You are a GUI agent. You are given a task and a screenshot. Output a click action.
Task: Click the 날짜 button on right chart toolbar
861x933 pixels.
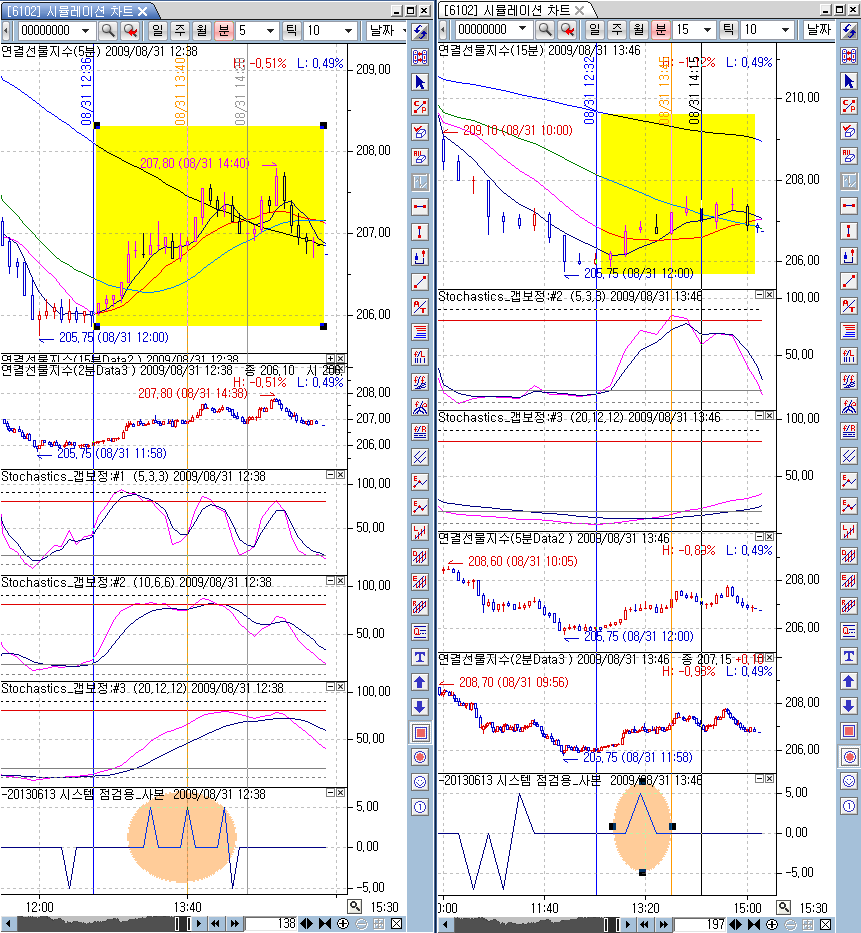point(819,29)
